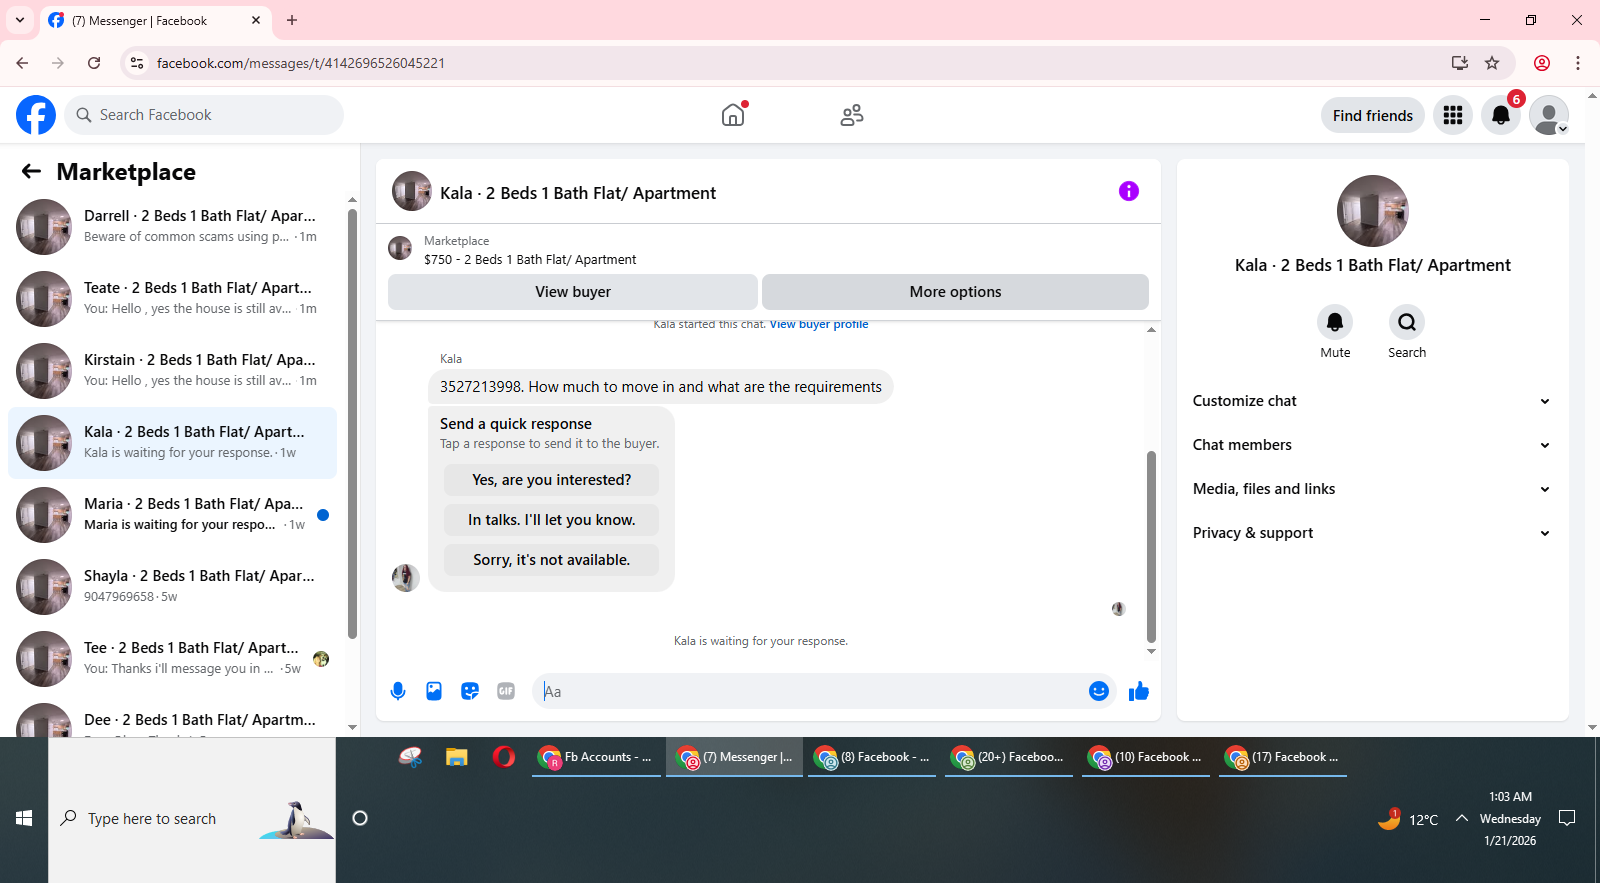Viewport: 1600px width, 883px height.
Task: Open Darrell conversation in list
Action: 172,227
